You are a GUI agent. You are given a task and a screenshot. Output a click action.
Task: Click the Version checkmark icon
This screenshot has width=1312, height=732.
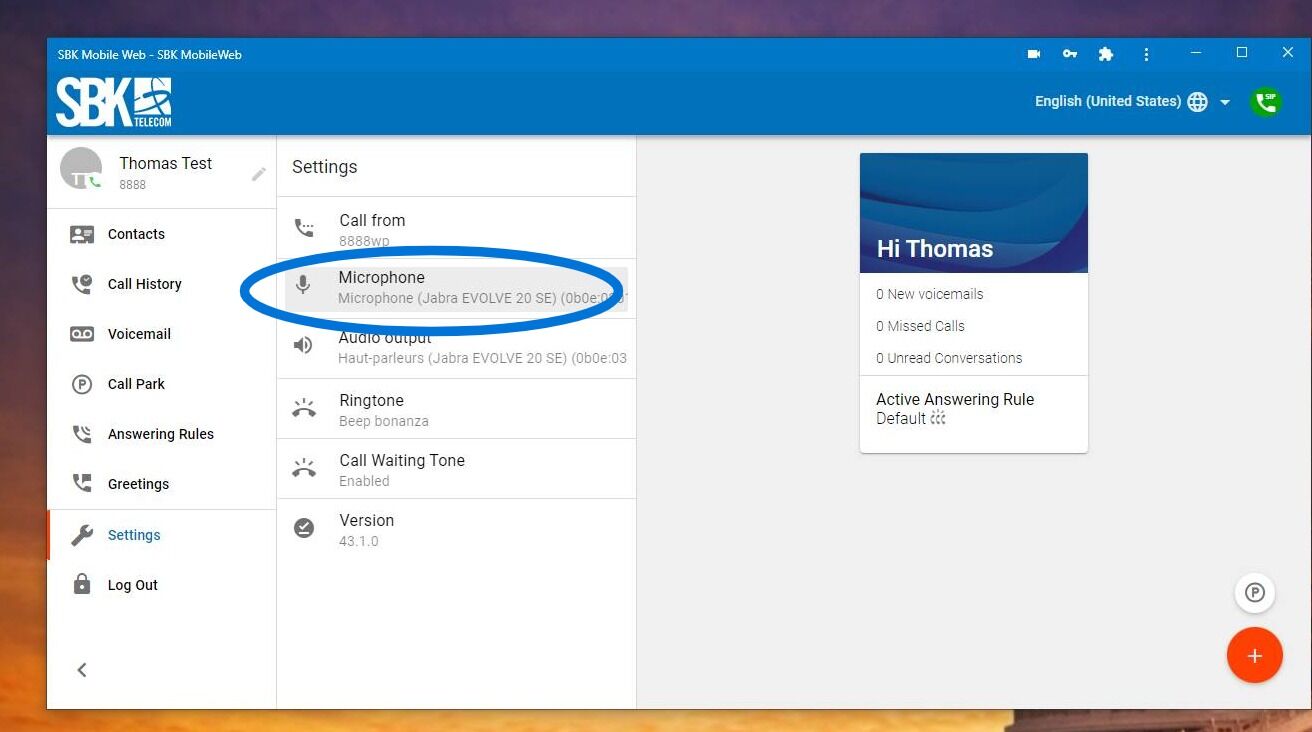(304, 528)
